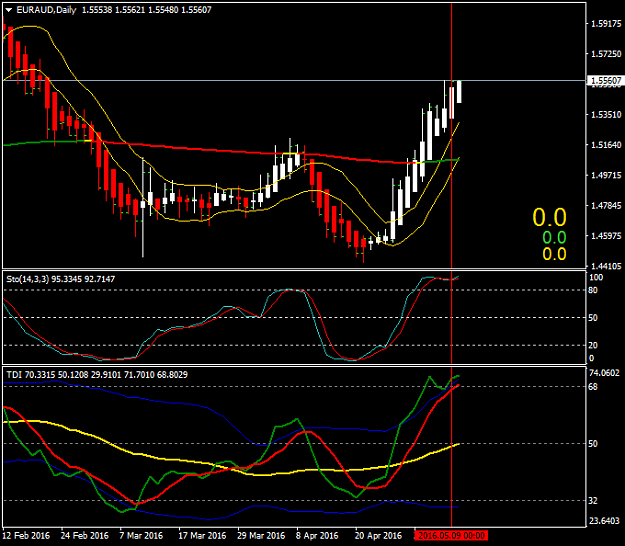Click the 8 Apr 2016 date label
This screenshot has width=625, height=546.
pyautogui.click(x=317, y=536)
